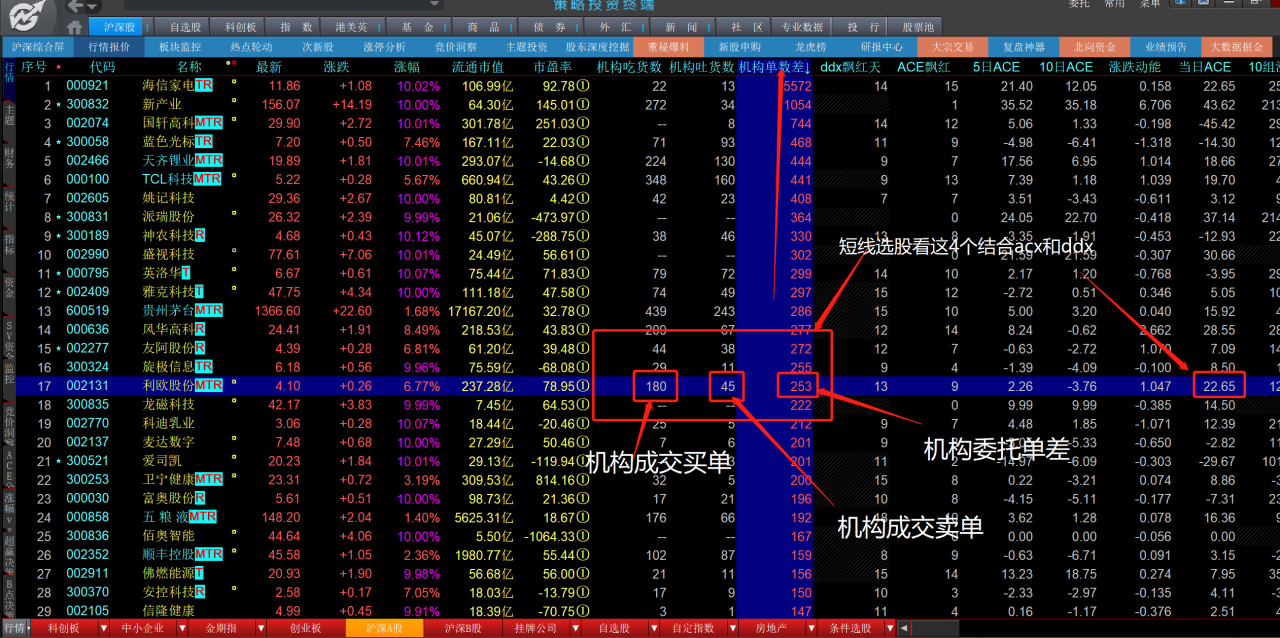Open the home icon
1280x638 pixels.
(x=76, y=27)
